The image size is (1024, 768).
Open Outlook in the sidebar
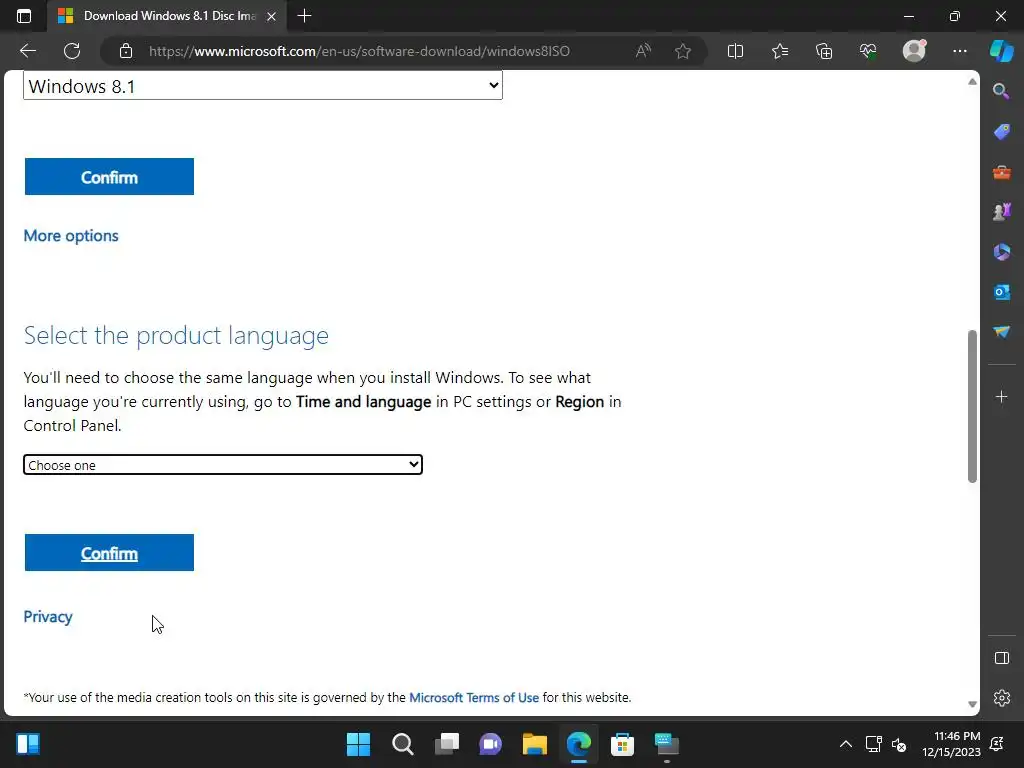(1001, 292)
